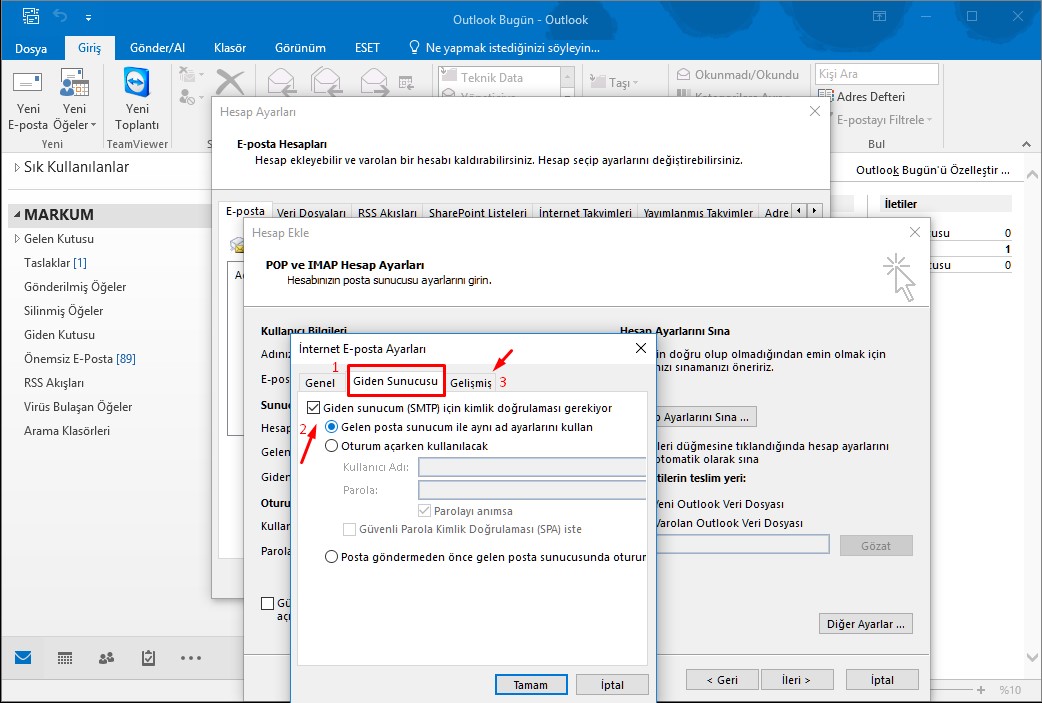The width and height of the screenshot is (1042, 703).
Task: Click the < Geri button
Action: 722,680
